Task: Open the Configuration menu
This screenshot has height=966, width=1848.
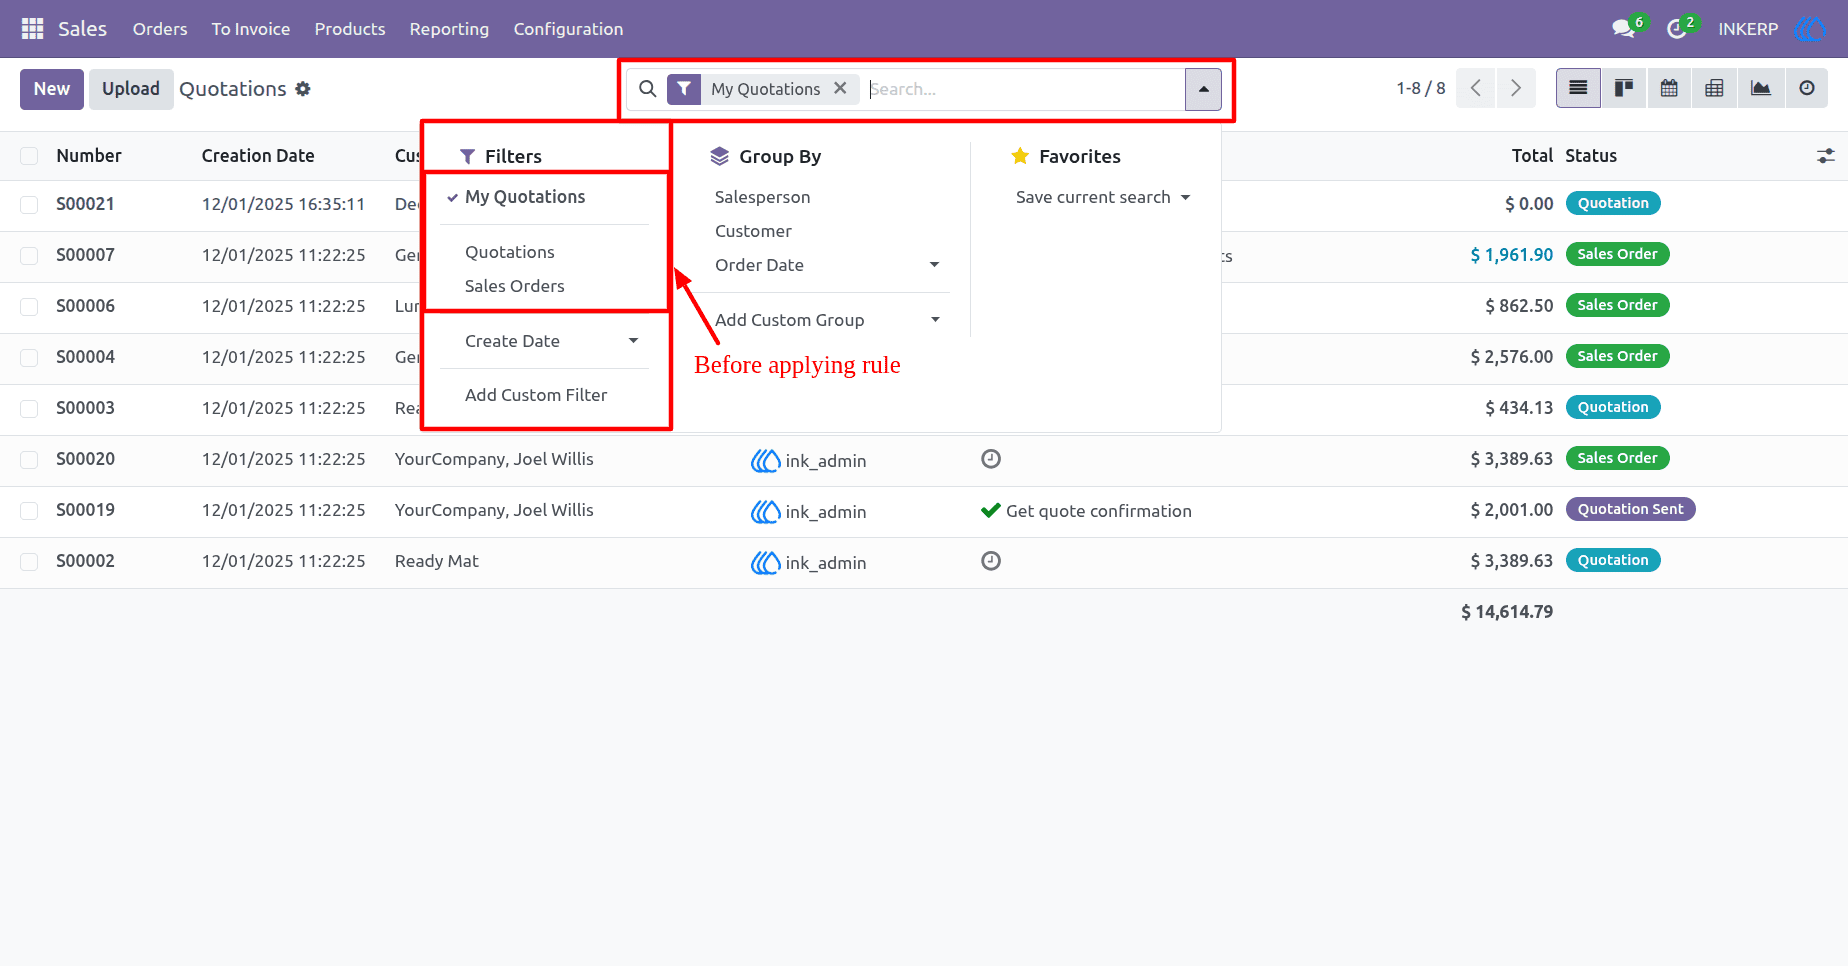Action: point(568,29)
